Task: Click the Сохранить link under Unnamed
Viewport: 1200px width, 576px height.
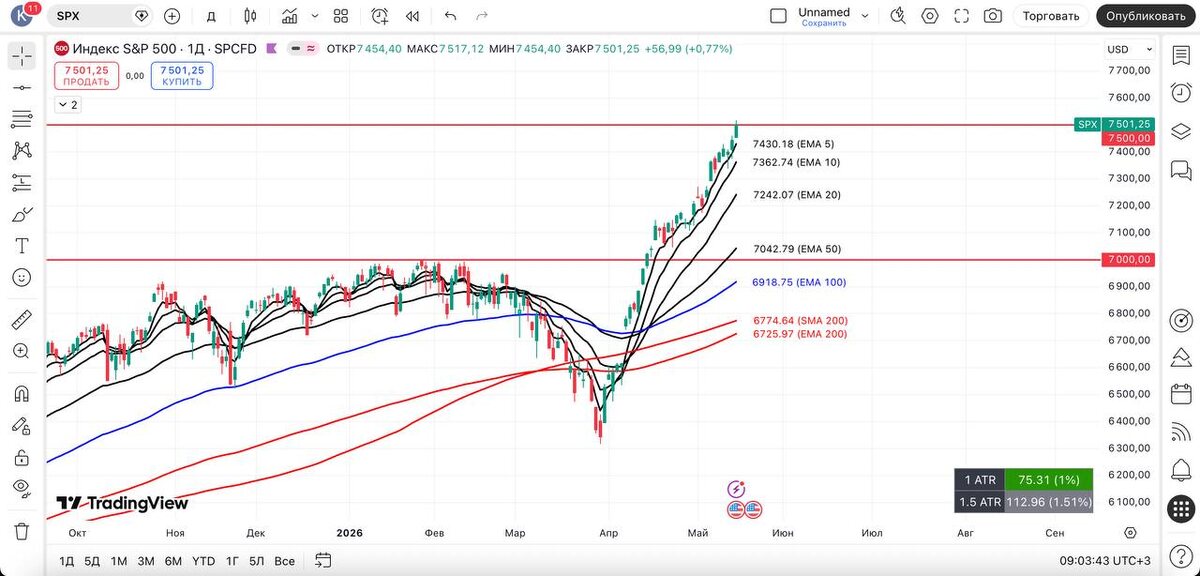Action: (824, 23)
